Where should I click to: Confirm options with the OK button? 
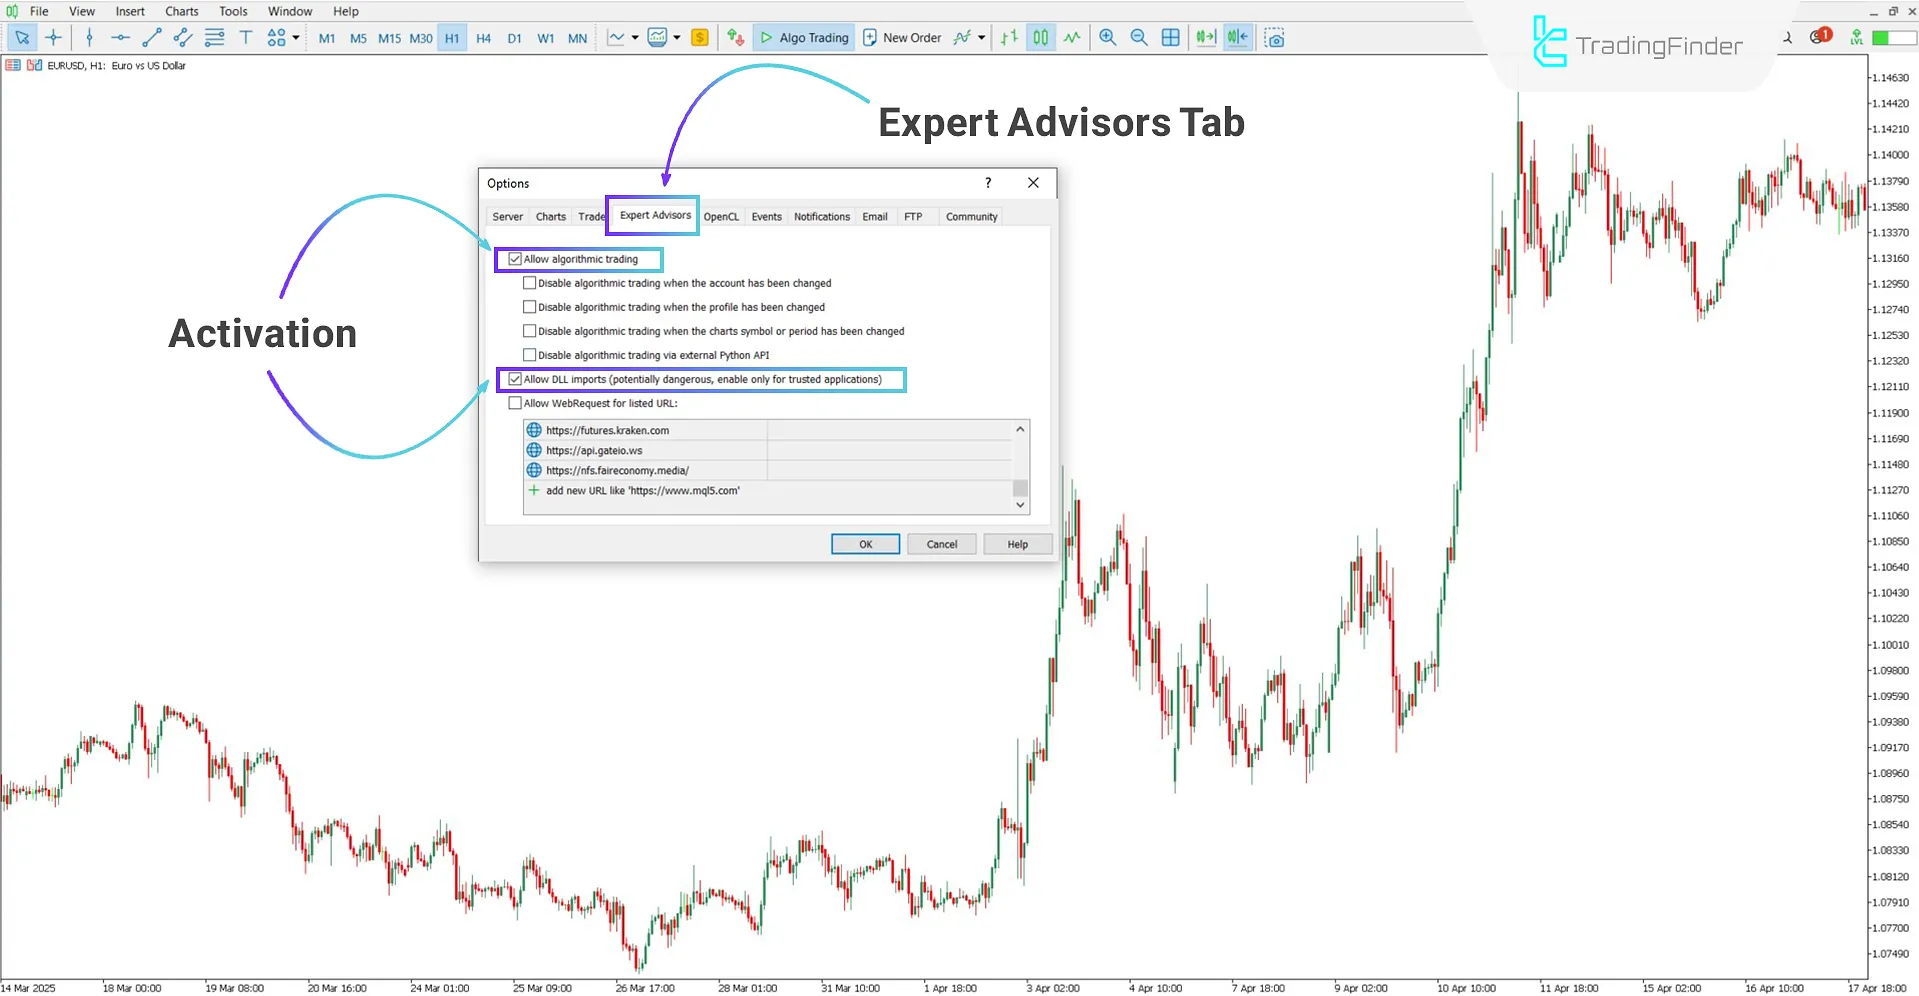click(864, 543)
